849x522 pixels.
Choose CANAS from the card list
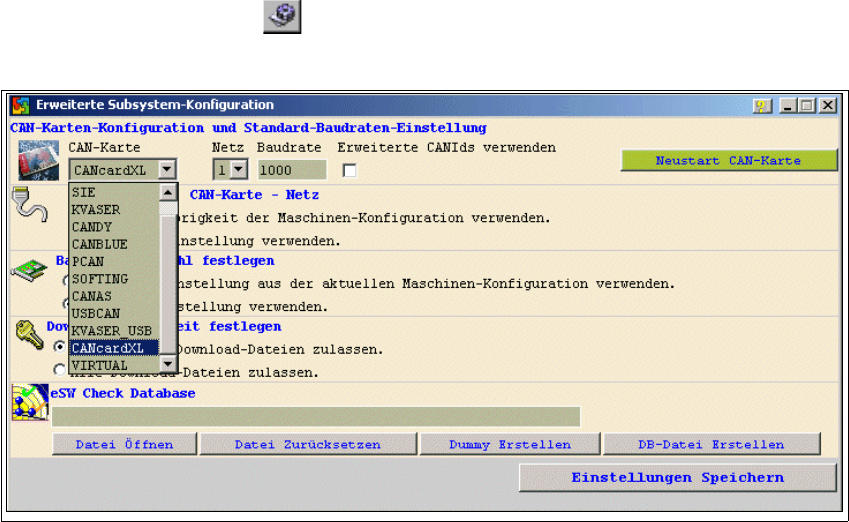(x=114, y=296)
